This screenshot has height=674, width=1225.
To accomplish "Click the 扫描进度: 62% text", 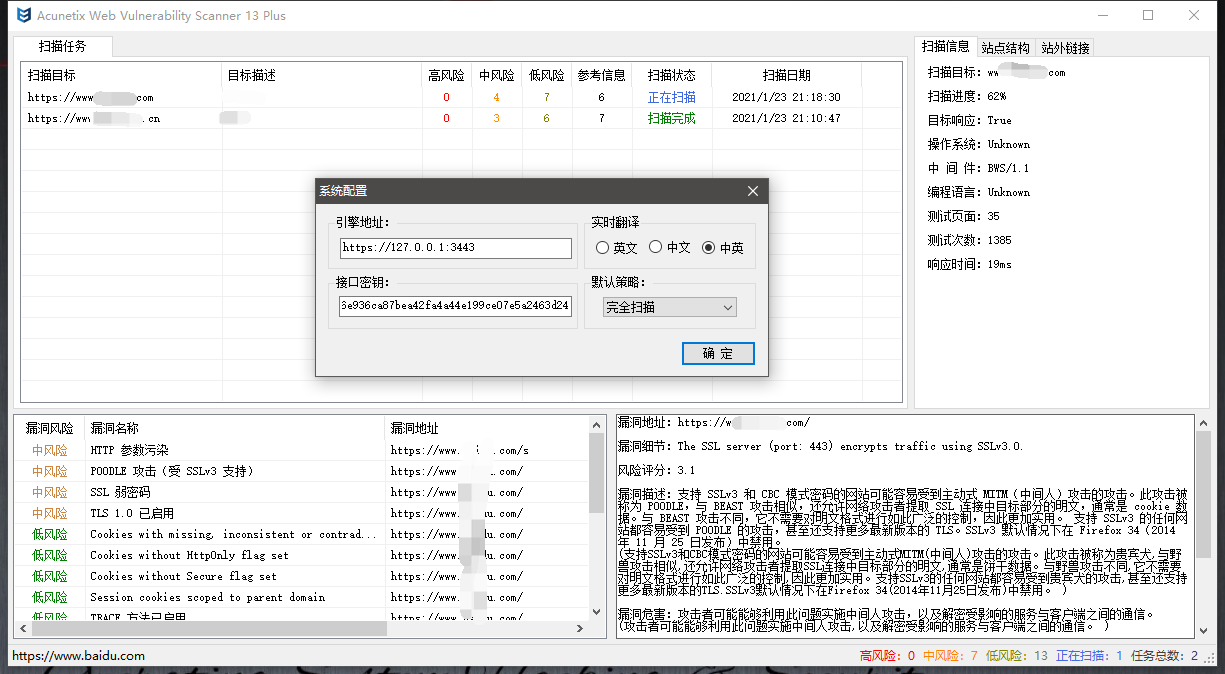I will pos(967,96).
